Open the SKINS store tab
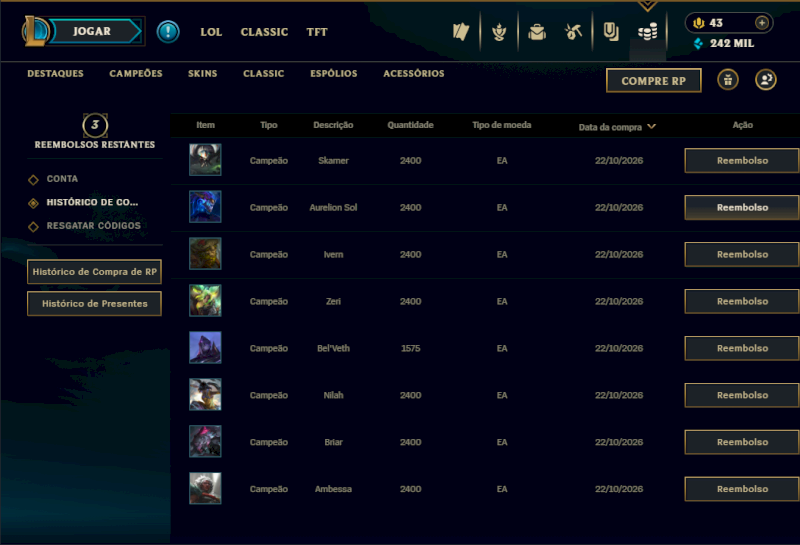Image resolution: width=800 pixels, height=545 pixels. pyautogui.click(x=203, y=73)
